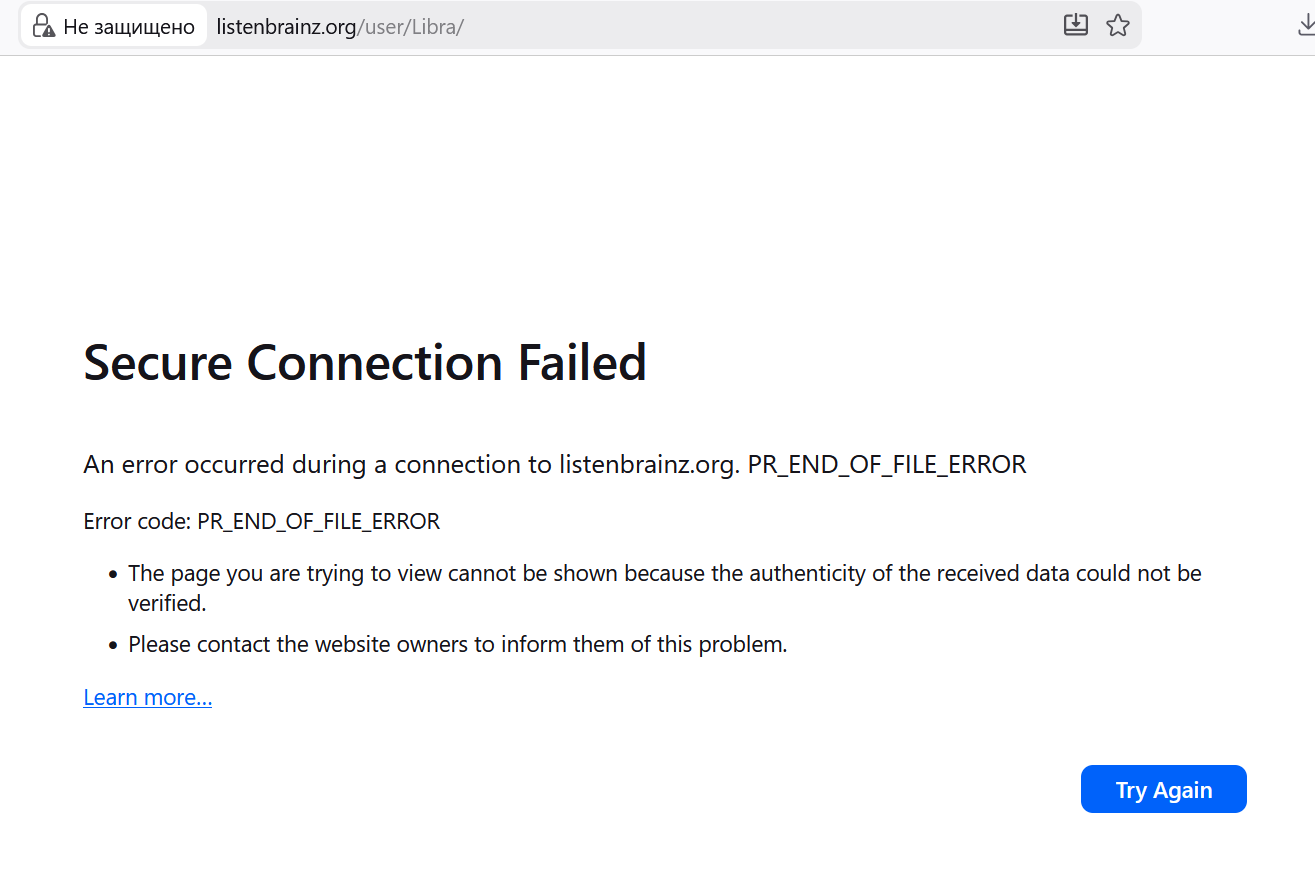Image resolution: width=1315 pixels, height=889 pixels.
Task: Click the word "verified." in the first bullet
Action: point(167,604)
